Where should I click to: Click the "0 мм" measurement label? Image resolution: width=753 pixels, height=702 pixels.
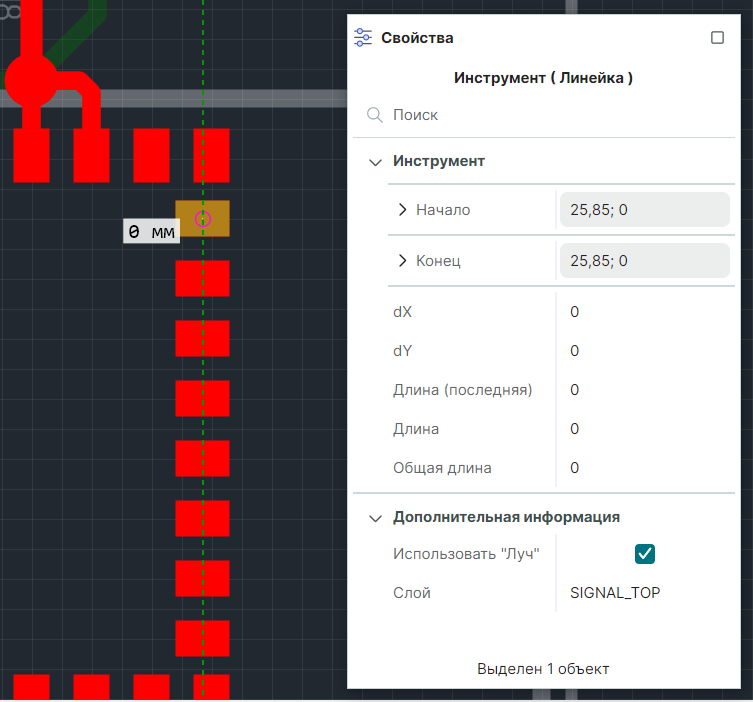click(x=151, y=232)
